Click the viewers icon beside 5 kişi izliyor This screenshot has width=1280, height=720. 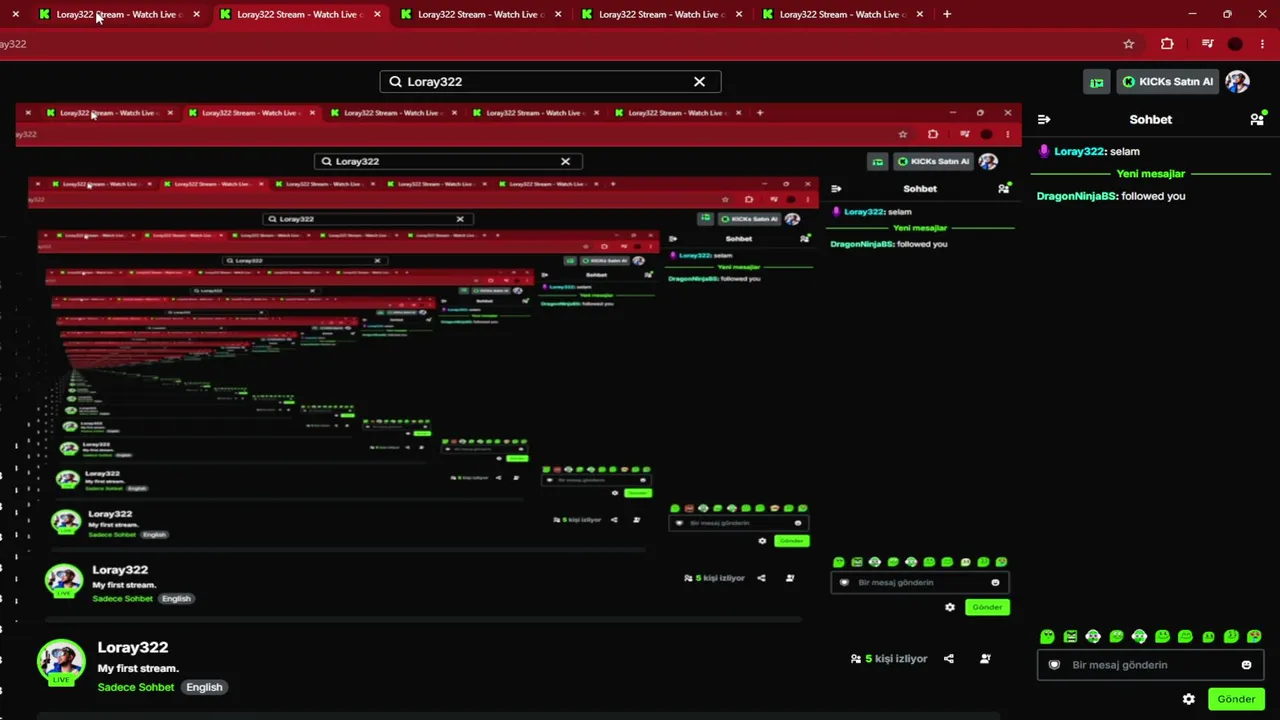pyautogui.click(x=856, y=659)
